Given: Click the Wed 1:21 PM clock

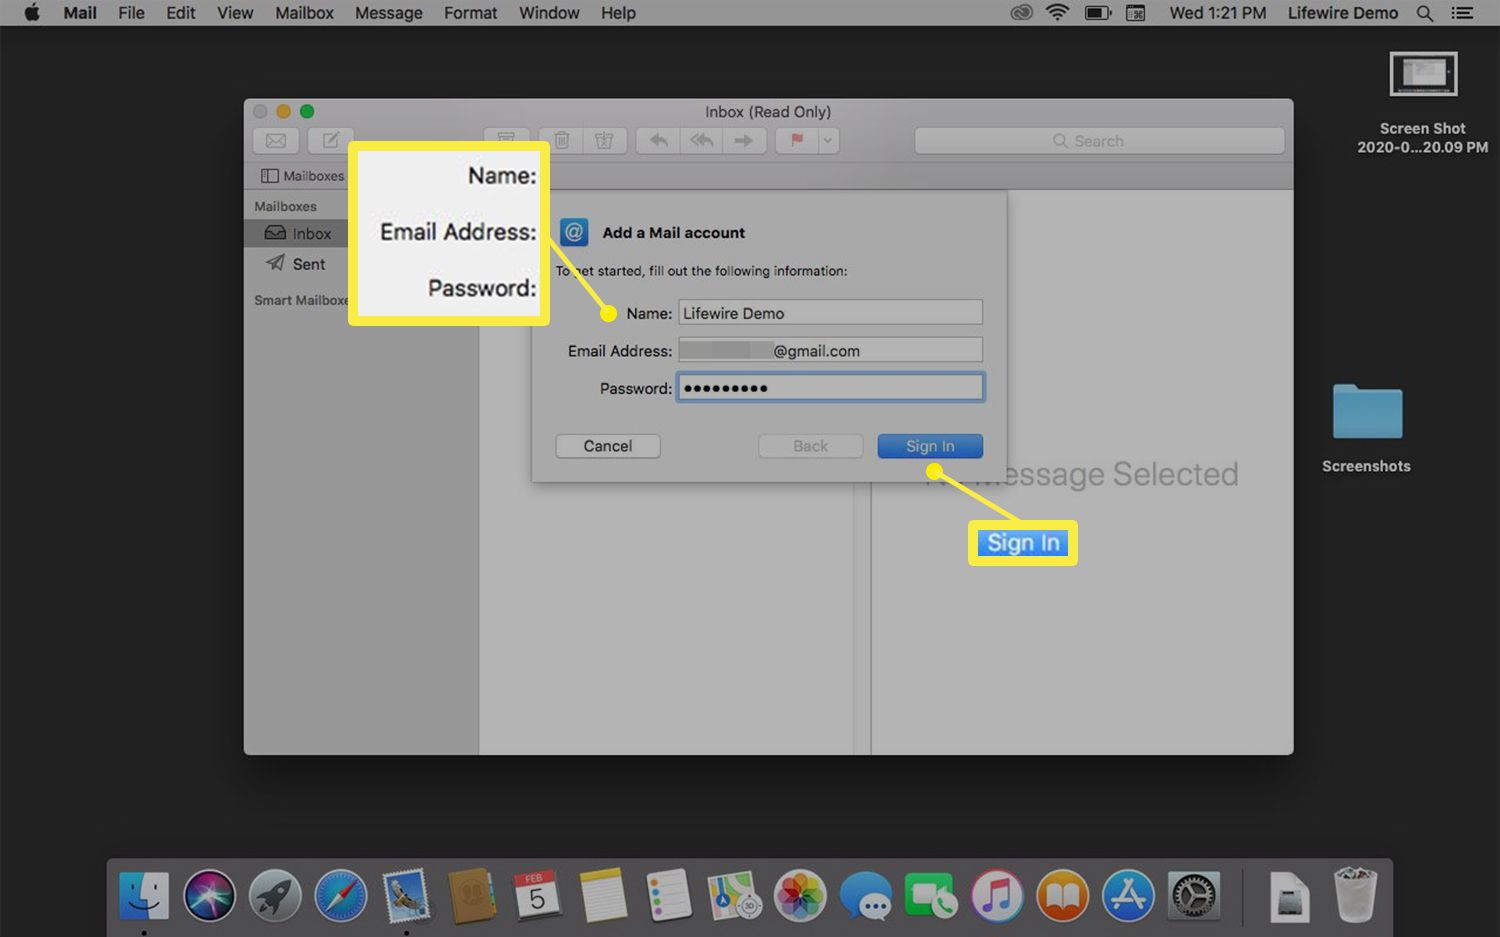Looking at the screenshot, I should [x=1218, y=13].
